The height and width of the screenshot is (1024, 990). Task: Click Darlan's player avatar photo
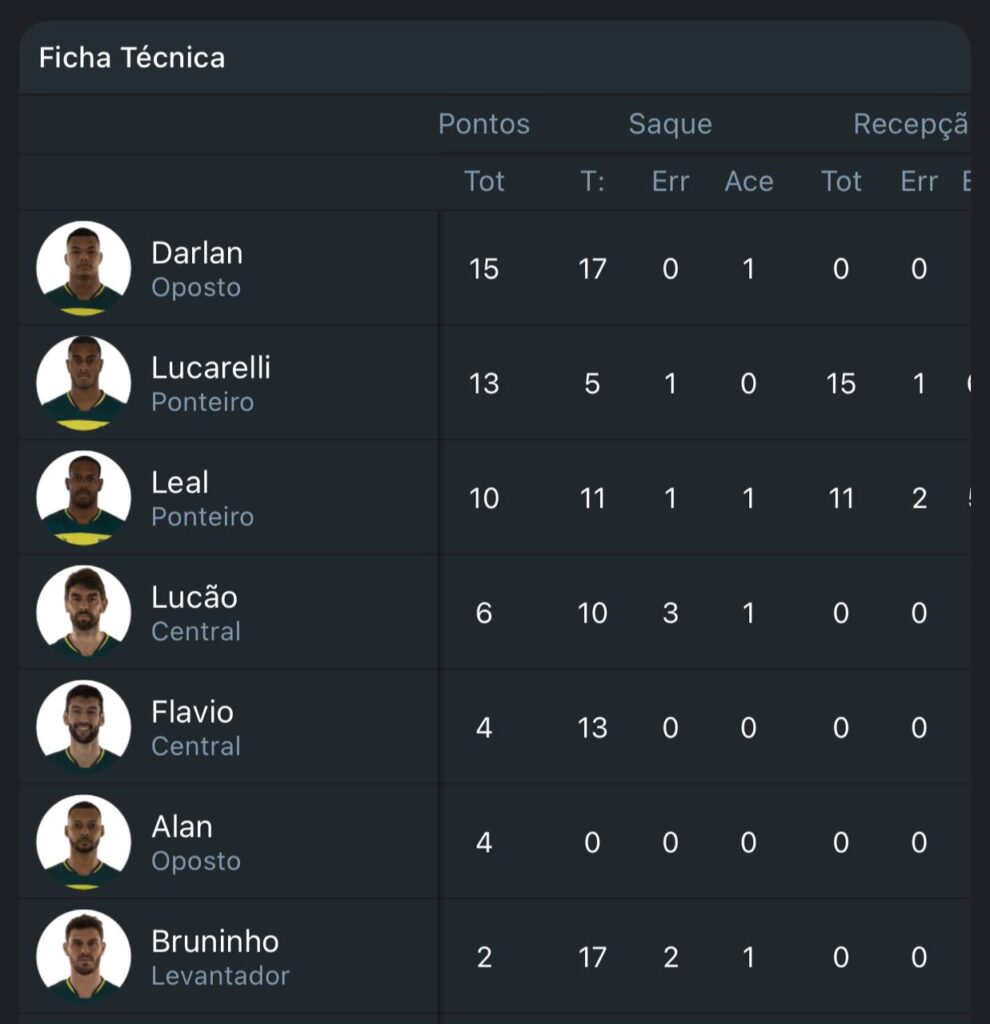tap(84, 268)
